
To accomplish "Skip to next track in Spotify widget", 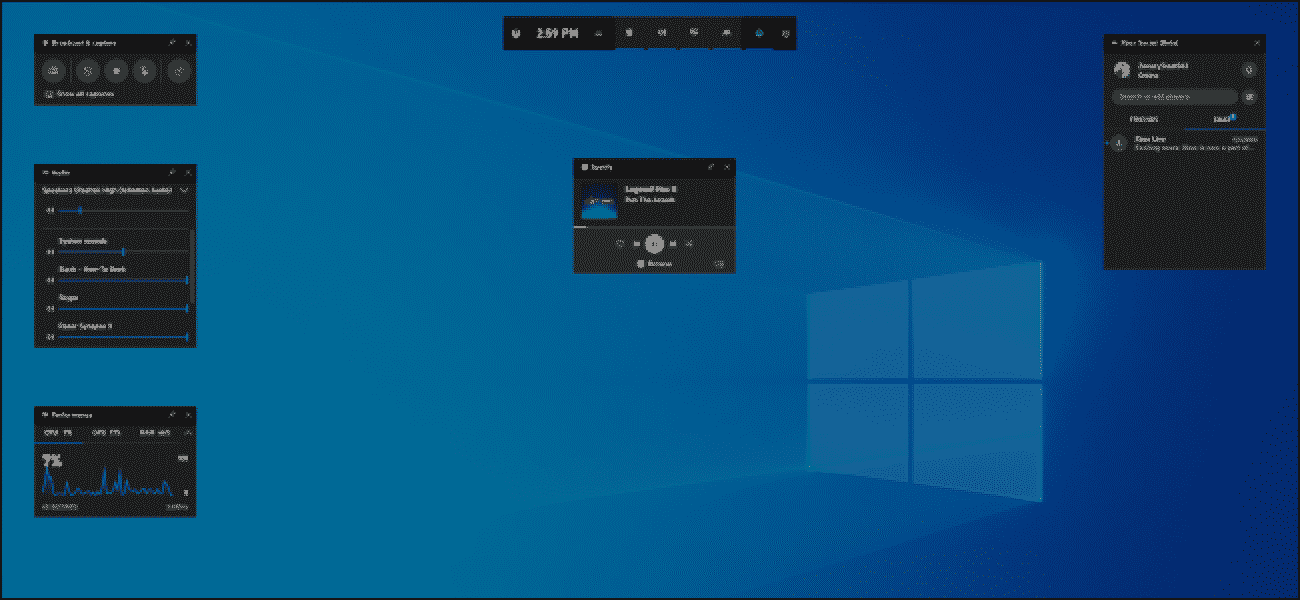I will [674, 243].
